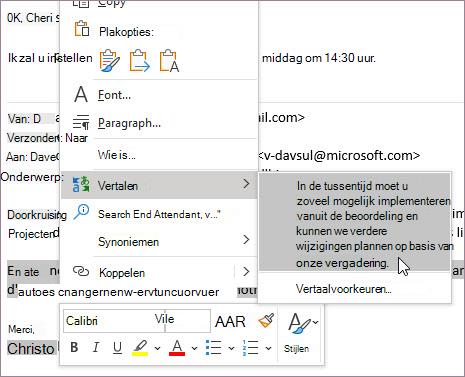Click the Onderwerp: label in email

[32, 177]
